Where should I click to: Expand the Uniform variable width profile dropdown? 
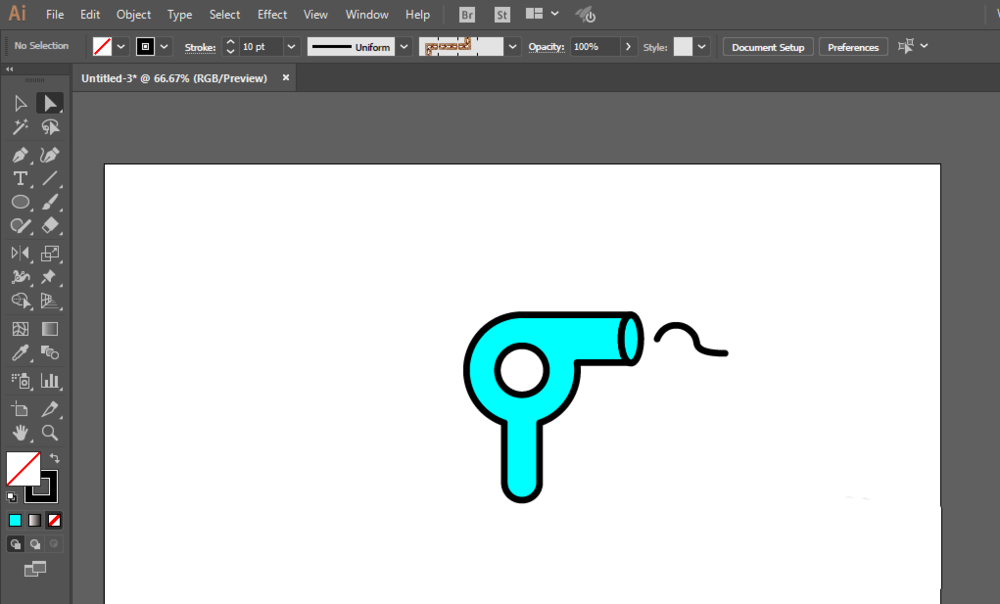click(x=403, y=47)
